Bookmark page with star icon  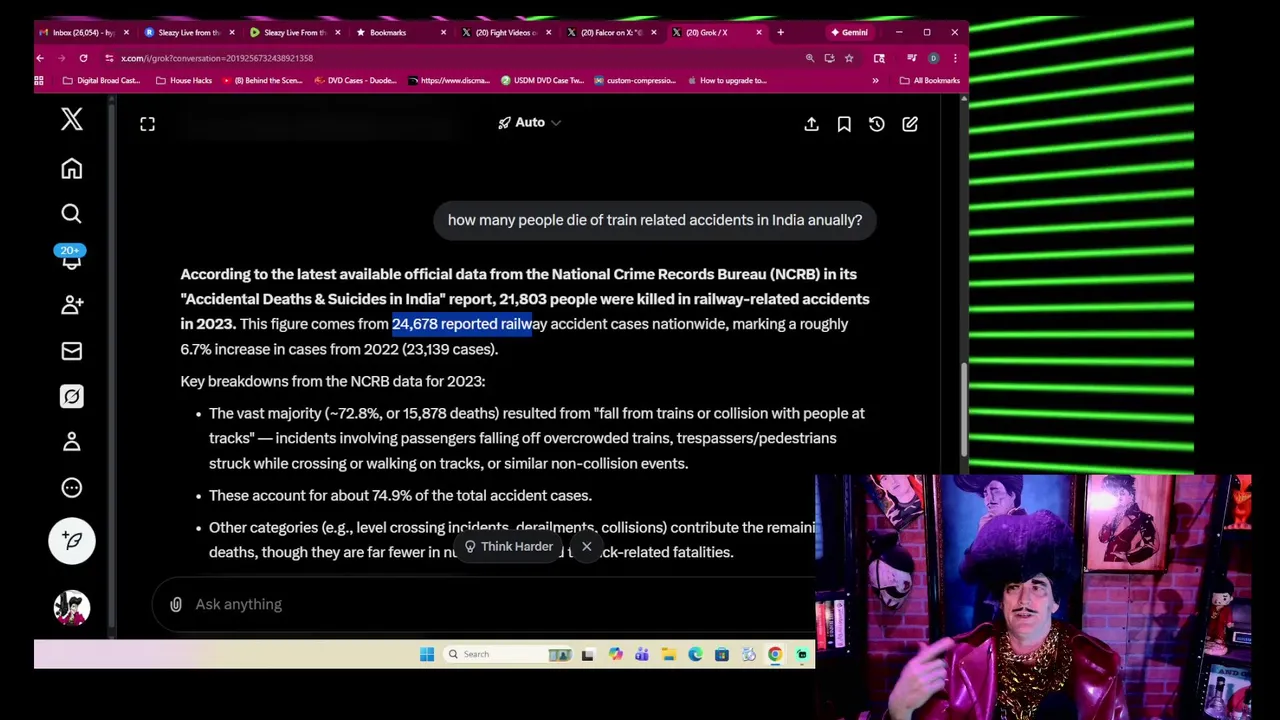point(849,58)
